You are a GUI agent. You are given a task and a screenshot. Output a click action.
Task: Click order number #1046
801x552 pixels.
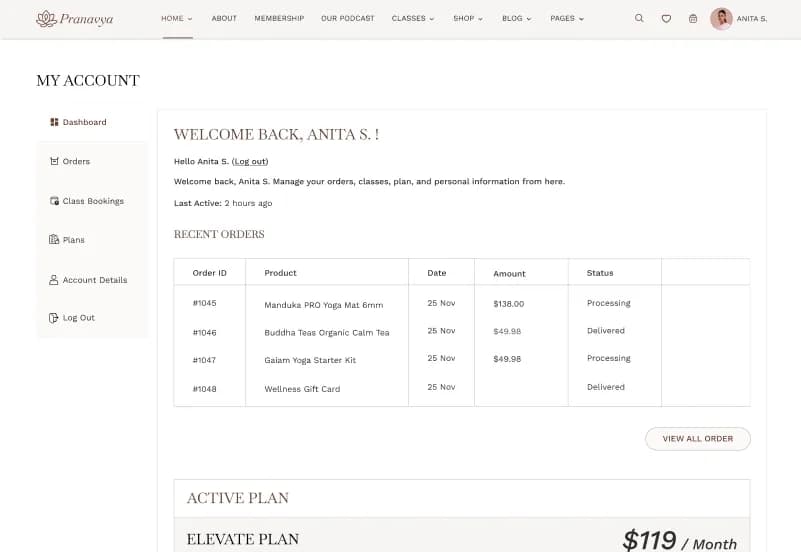205,332
